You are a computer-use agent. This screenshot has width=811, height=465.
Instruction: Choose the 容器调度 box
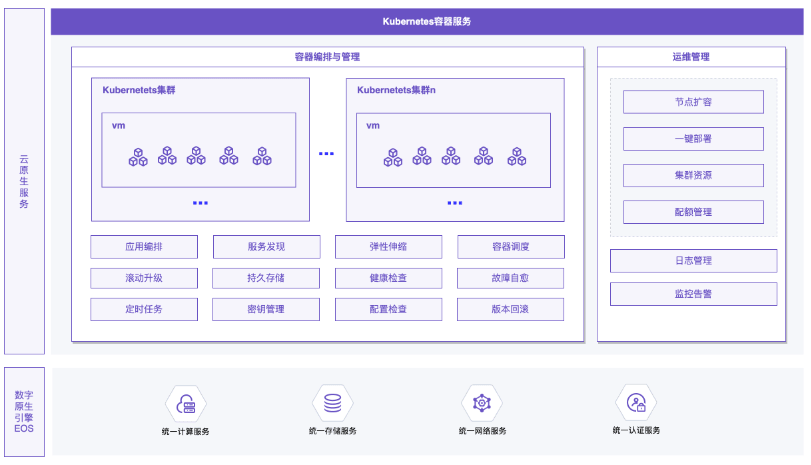pyautogui.click(x=511, y=247)
